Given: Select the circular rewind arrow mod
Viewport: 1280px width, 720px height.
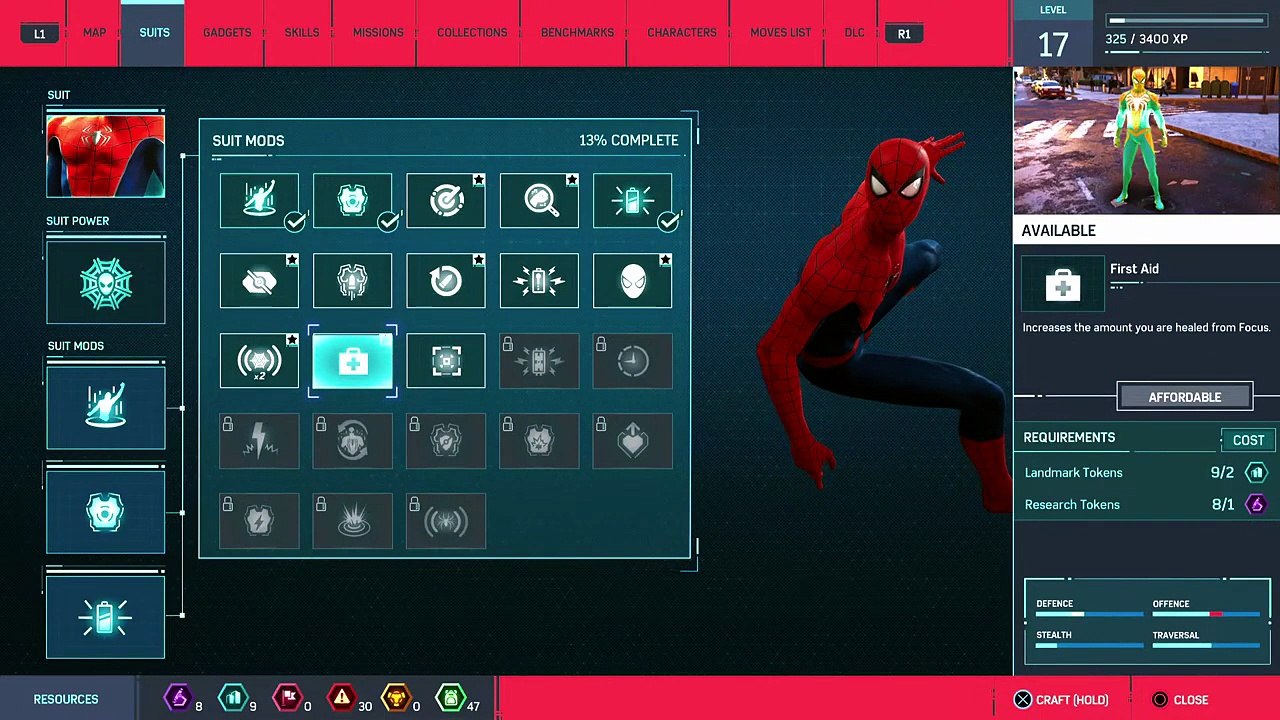Looking at the screenshot, I should click(446, 281).
